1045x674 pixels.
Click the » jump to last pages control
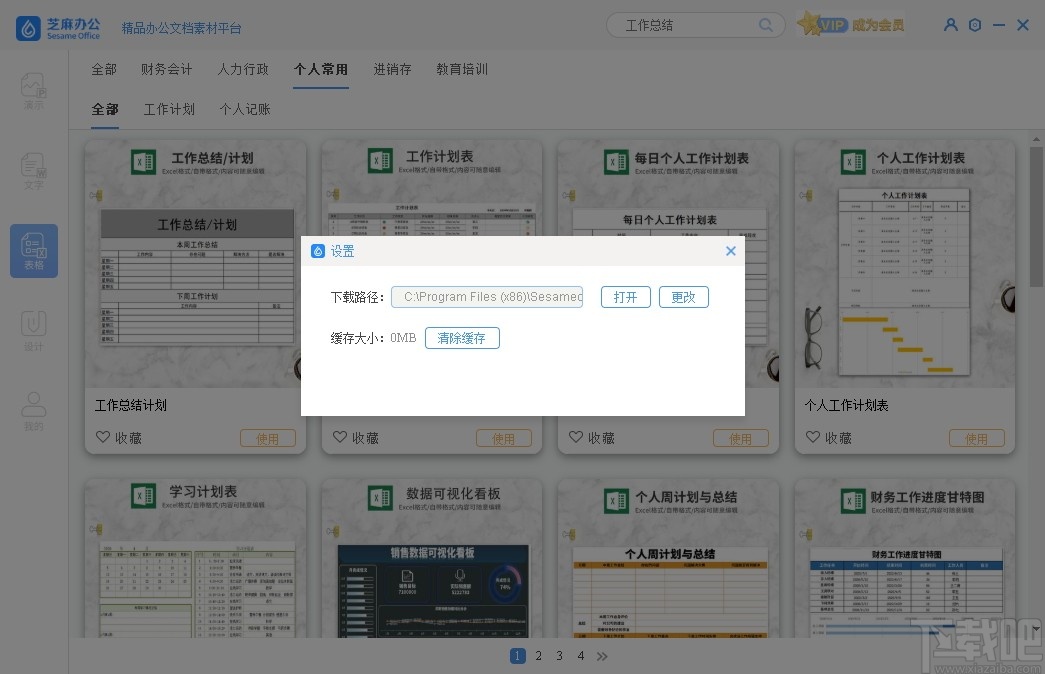602,656
